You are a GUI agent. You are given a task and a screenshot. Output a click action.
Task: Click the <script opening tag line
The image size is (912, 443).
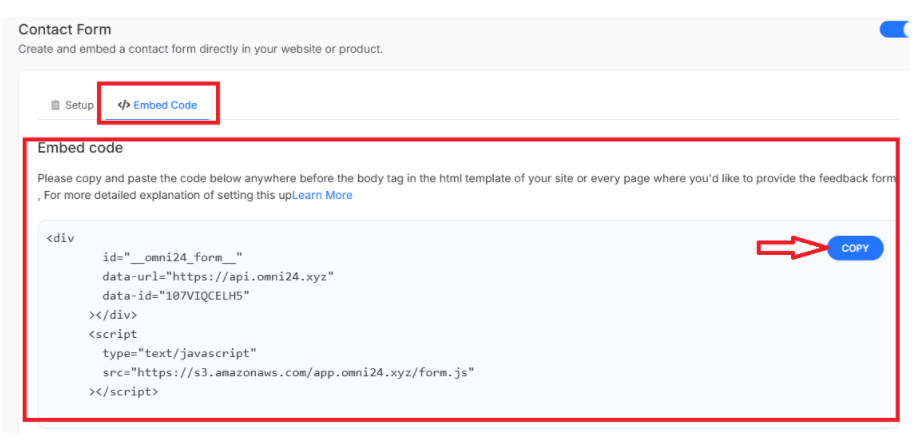click(113, 334)
